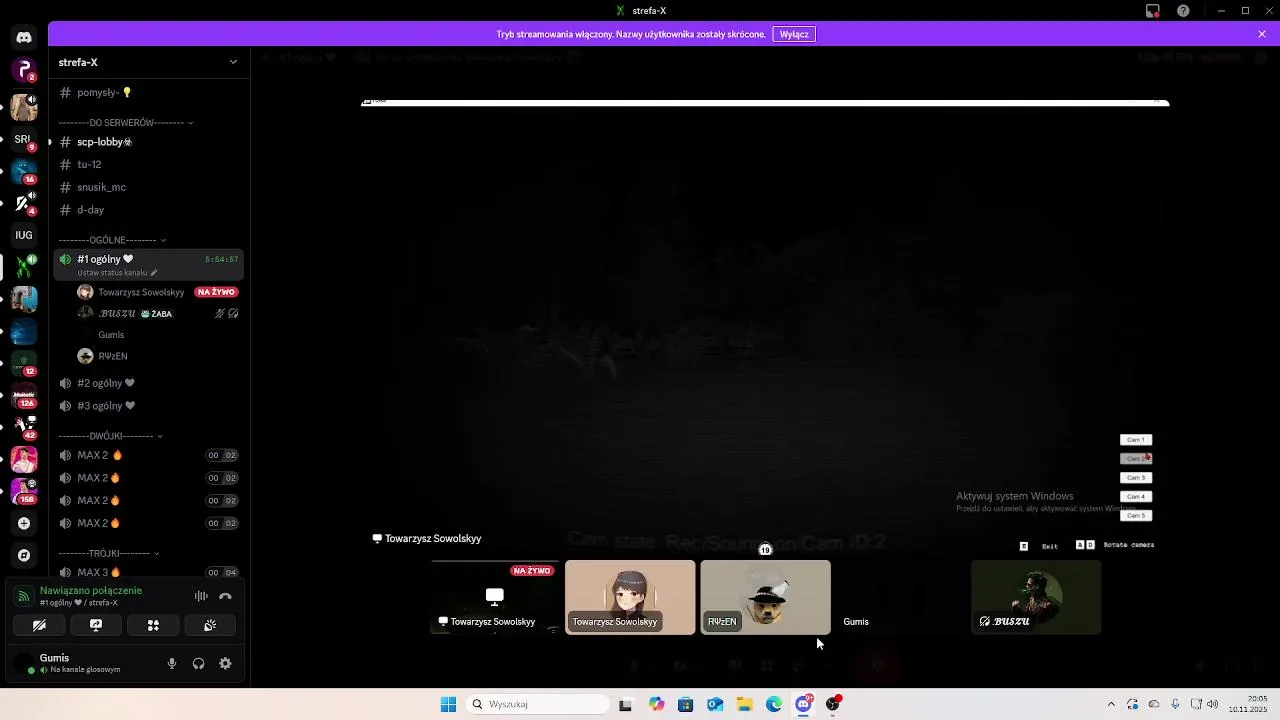Click Wyłącz to disable streamer mode
The height and width of the screenshot is (720, 1280).
pyautogui.click(x=794, y=34)
